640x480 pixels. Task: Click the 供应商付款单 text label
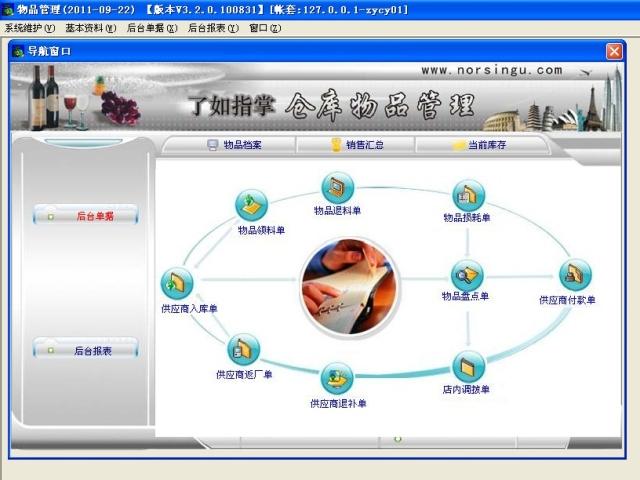pos(567,300)
